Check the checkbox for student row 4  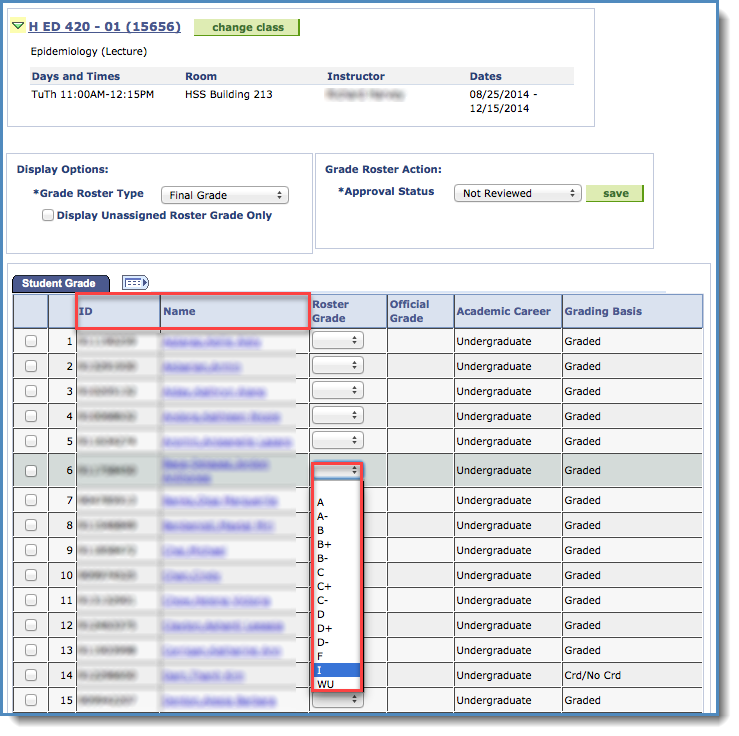click(x=31, y=416)
